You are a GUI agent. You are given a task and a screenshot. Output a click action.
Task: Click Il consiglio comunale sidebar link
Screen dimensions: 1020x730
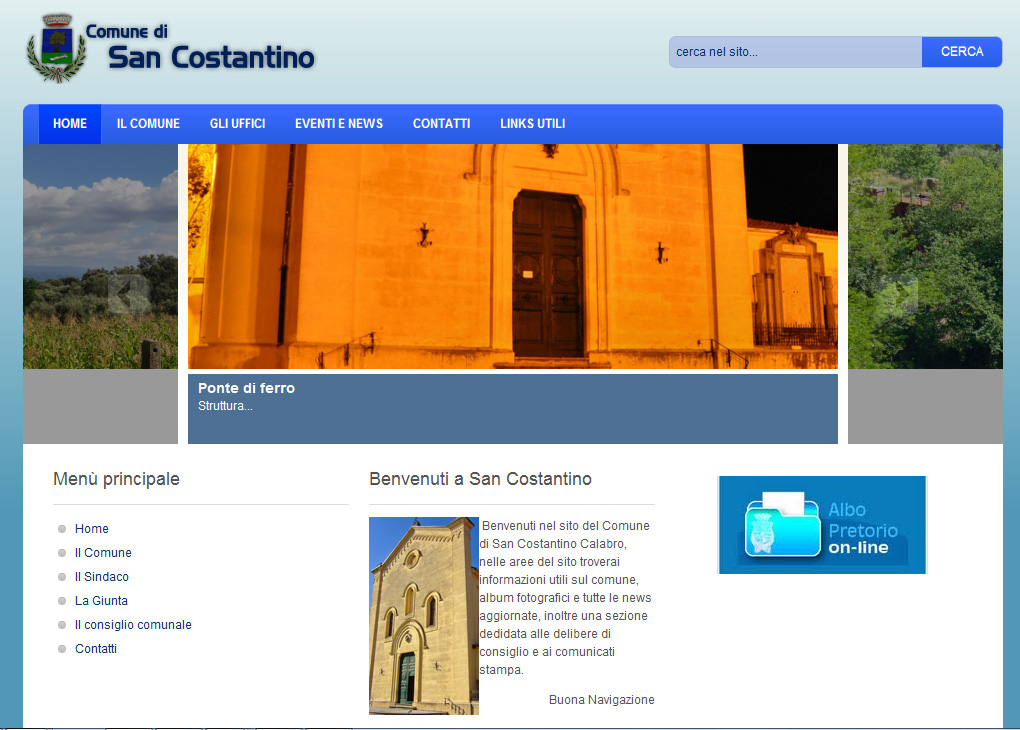click(133, 625)
